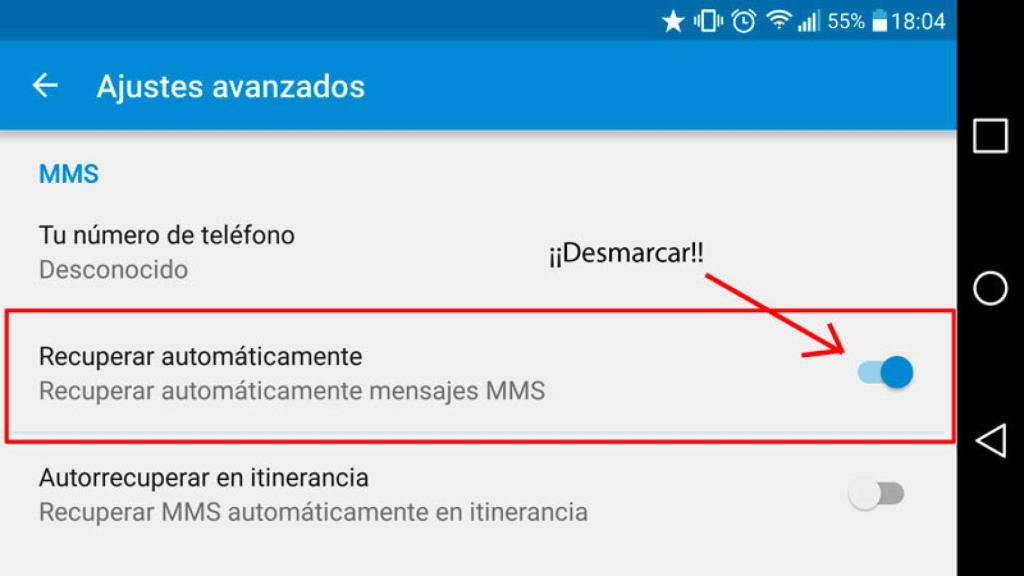
Task: Select the Recuperar automáticamente row label
Action: click(200, 357)
